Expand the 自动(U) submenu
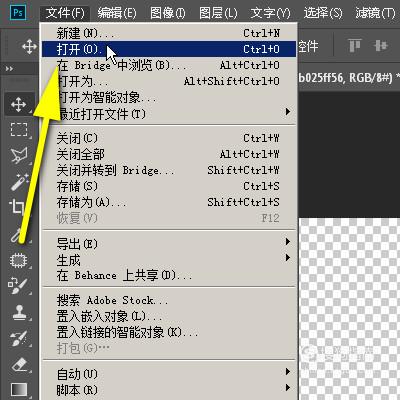The image size is (400, 400). click(x=169, y=374)
